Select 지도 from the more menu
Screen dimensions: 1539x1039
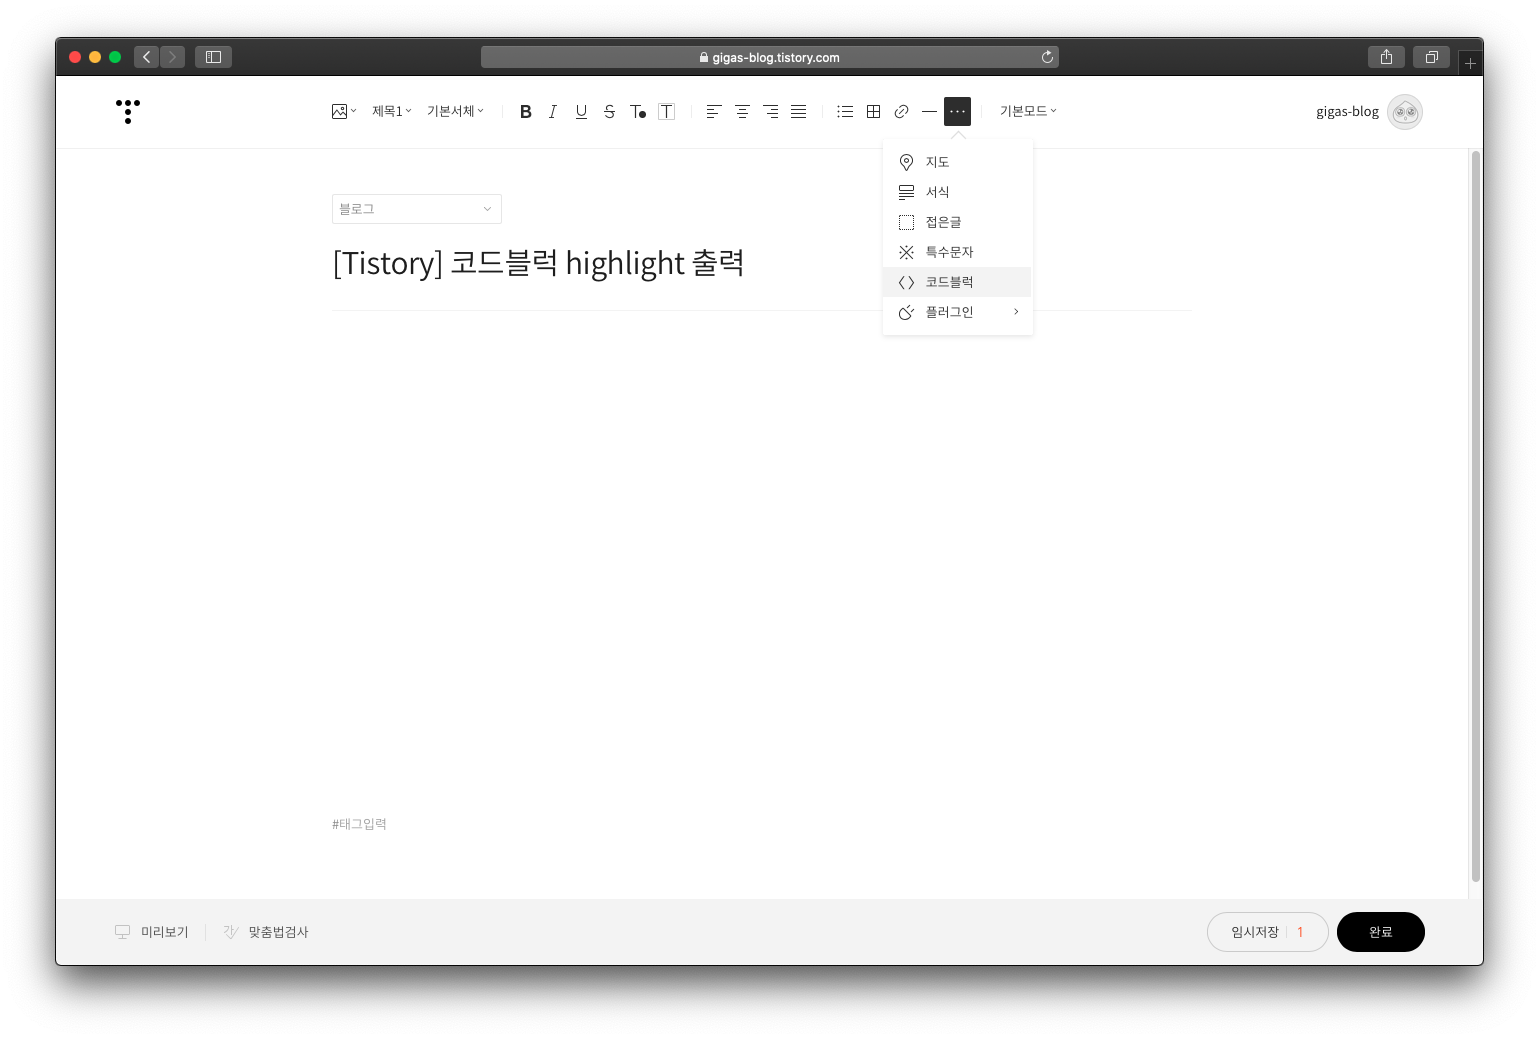pos(957,162)
